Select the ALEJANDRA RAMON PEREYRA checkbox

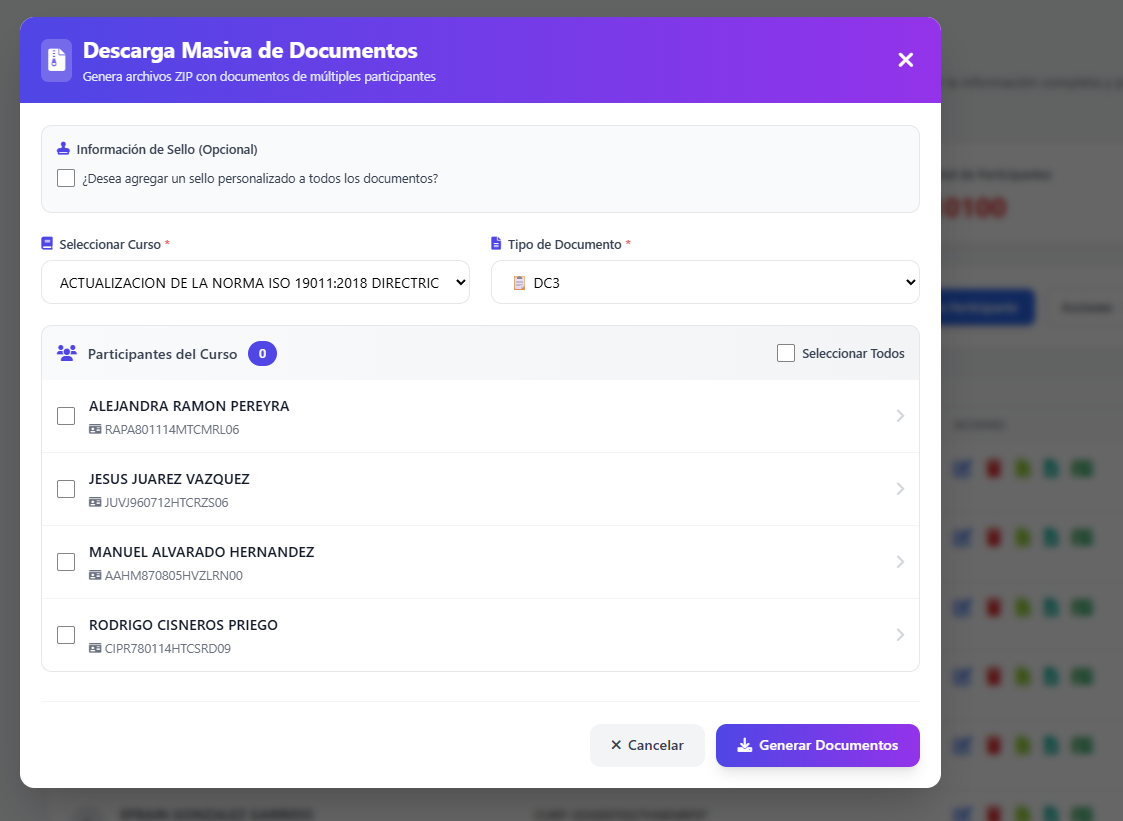[66, 416]
